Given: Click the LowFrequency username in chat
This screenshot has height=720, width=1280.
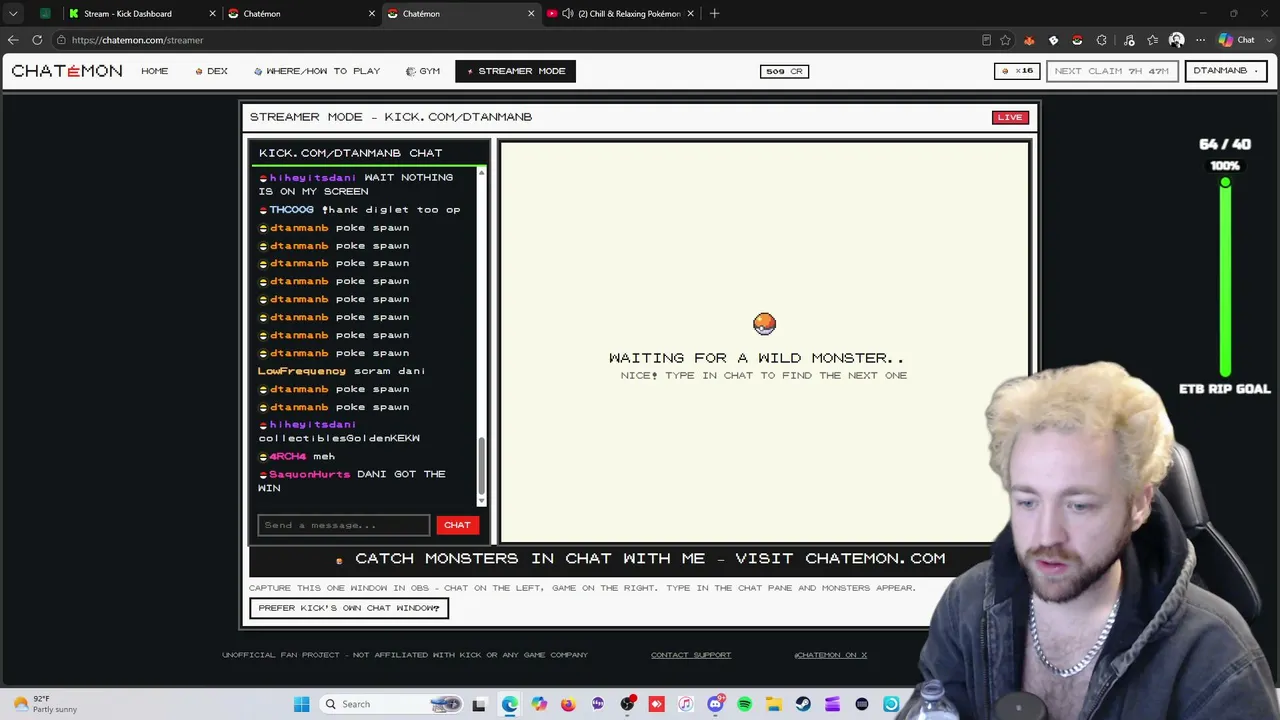Looking at the screenshot, I should tap(302, 371).
